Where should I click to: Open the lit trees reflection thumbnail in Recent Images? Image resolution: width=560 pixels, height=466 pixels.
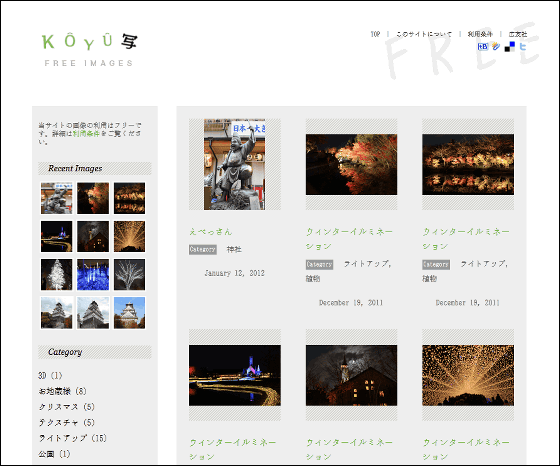[x=129, y=198]
